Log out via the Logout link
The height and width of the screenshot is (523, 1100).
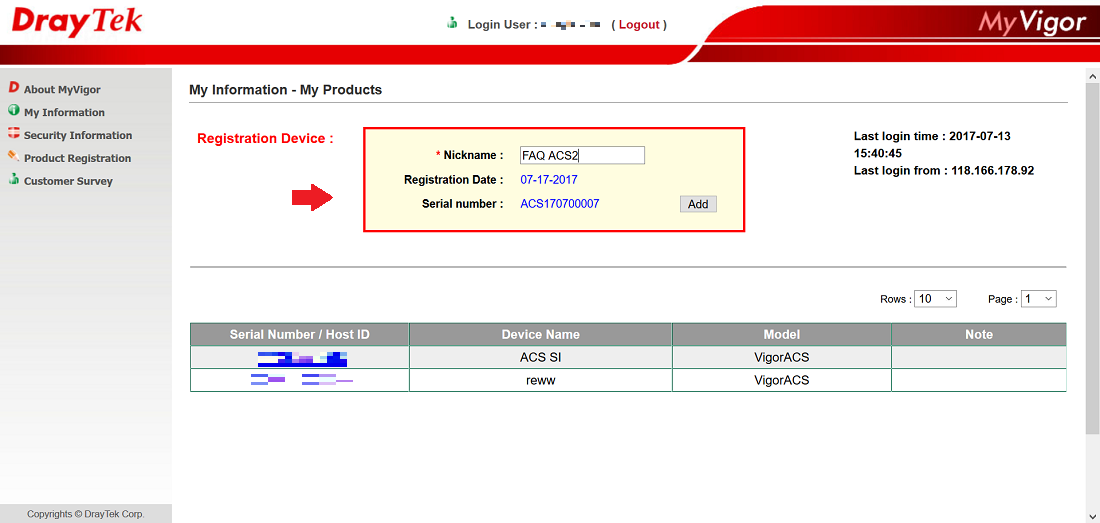tap(639, 25)
